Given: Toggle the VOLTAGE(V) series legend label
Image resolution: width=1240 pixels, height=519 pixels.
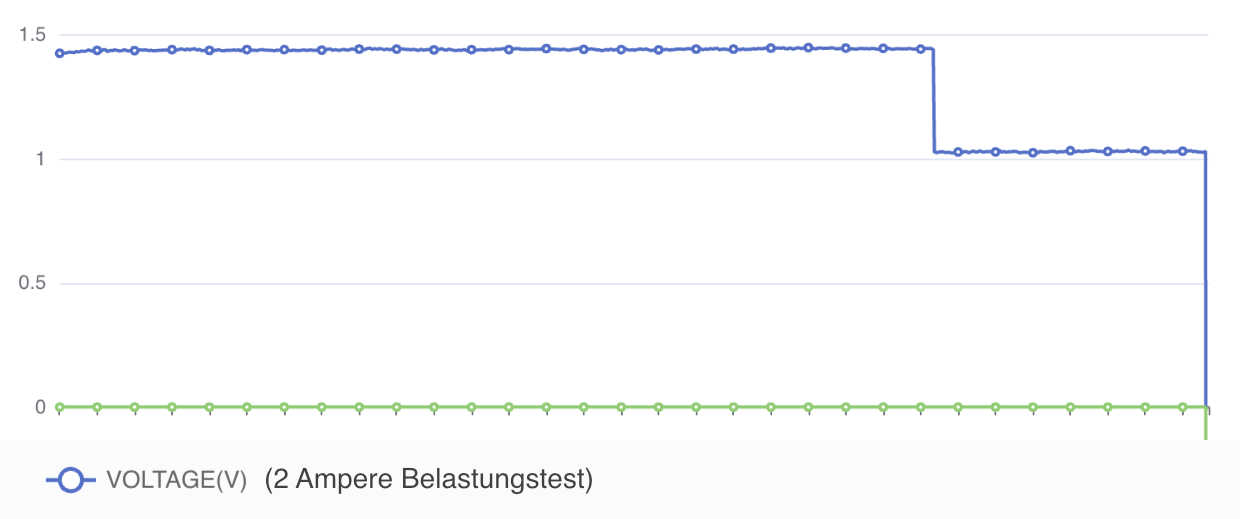Looking at the screenshot, I should (x=176, y=481).
